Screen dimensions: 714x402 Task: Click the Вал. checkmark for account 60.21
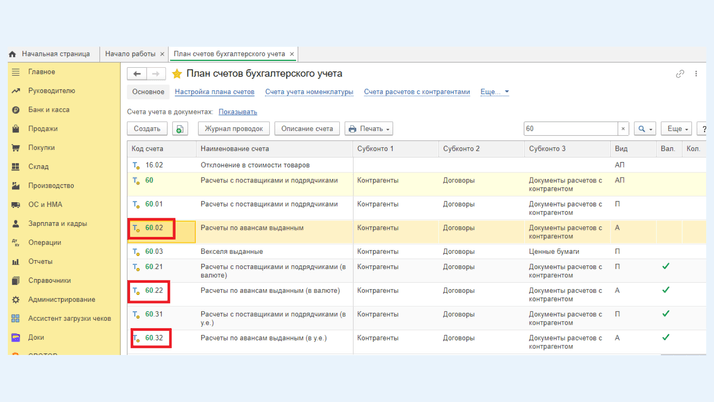click(x=666, y=267)
